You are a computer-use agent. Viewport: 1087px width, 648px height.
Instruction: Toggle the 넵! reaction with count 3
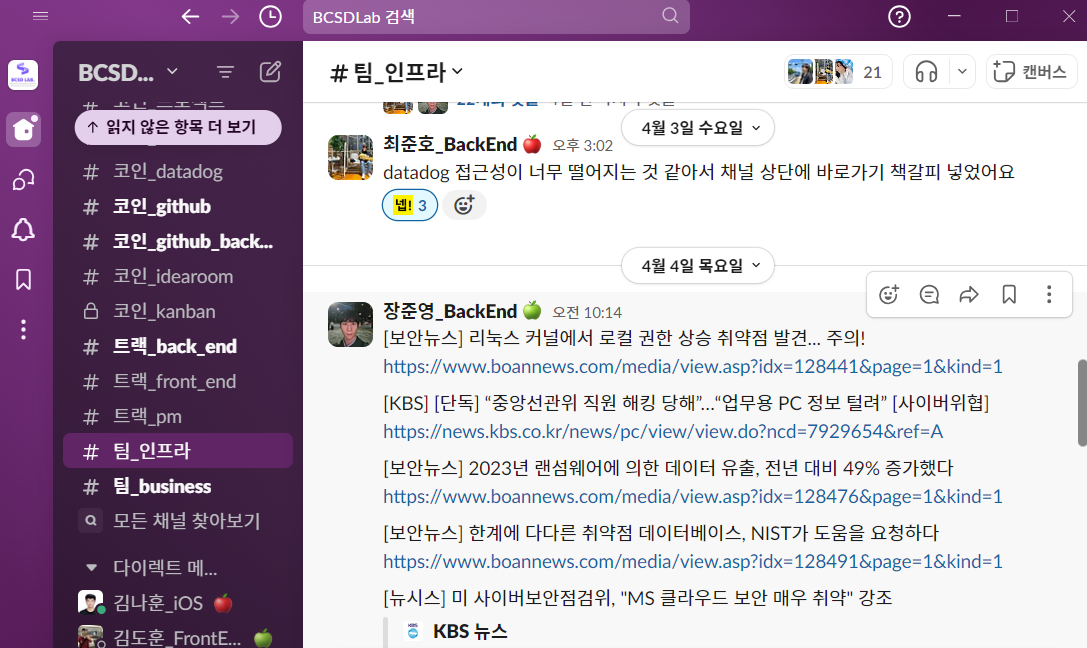(410, 205)
